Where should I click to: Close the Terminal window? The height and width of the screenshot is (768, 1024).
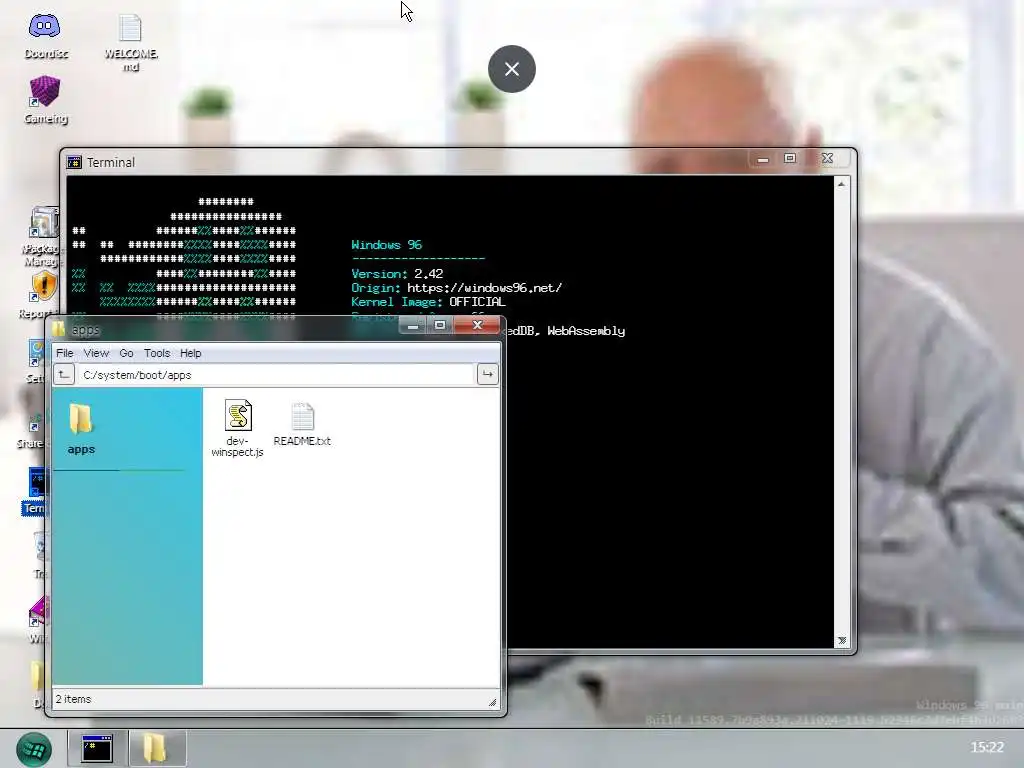pos(827,159)
